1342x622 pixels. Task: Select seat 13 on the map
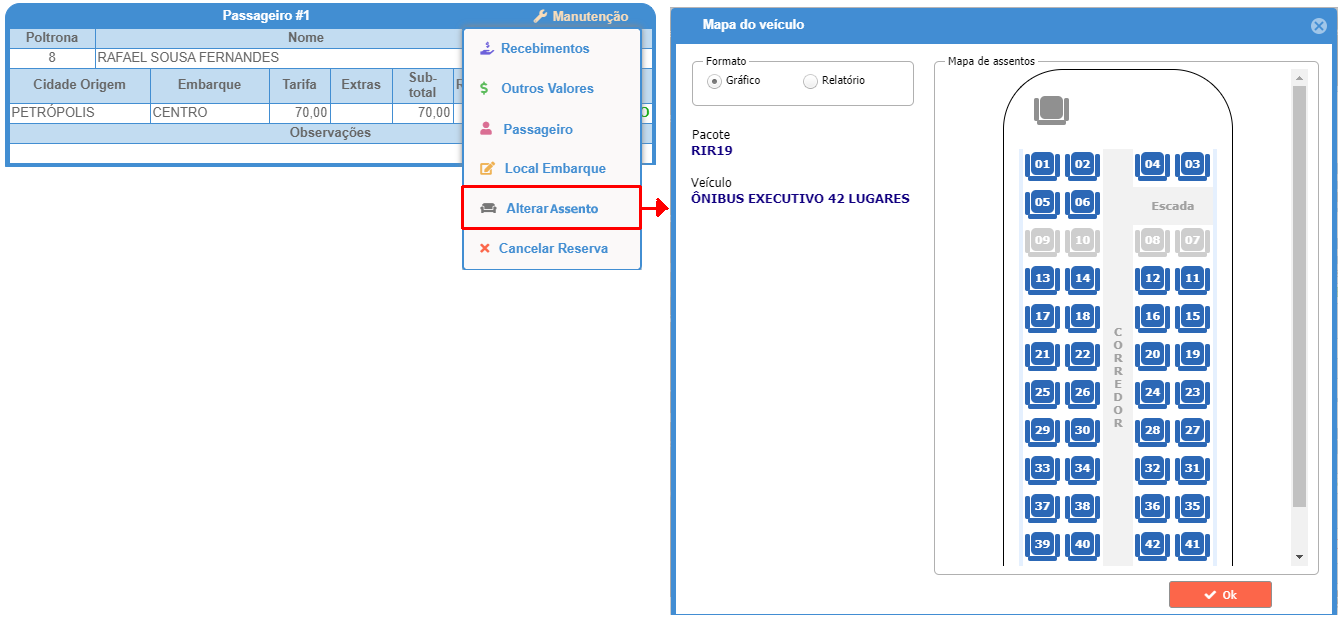pyautogui.click(x=1042, y=279)
